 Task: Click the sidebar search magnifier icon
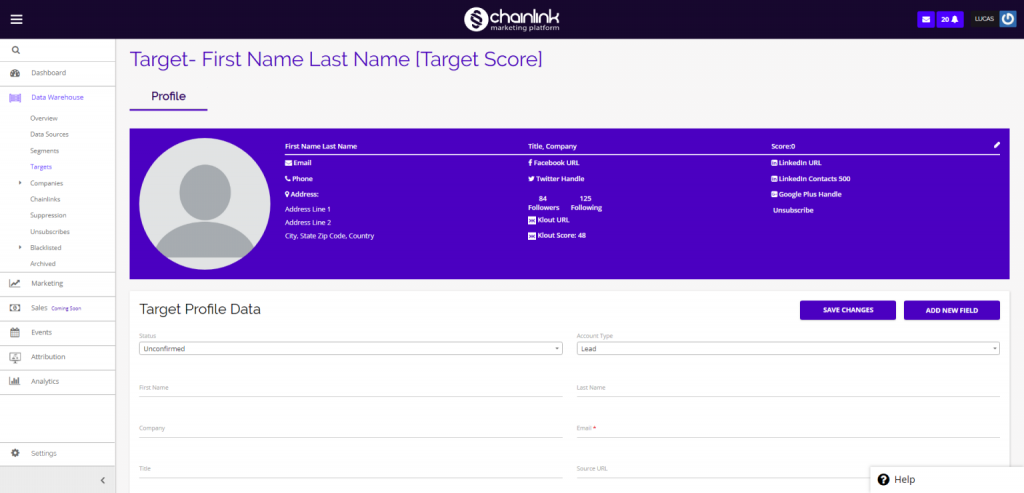point(16,50)
